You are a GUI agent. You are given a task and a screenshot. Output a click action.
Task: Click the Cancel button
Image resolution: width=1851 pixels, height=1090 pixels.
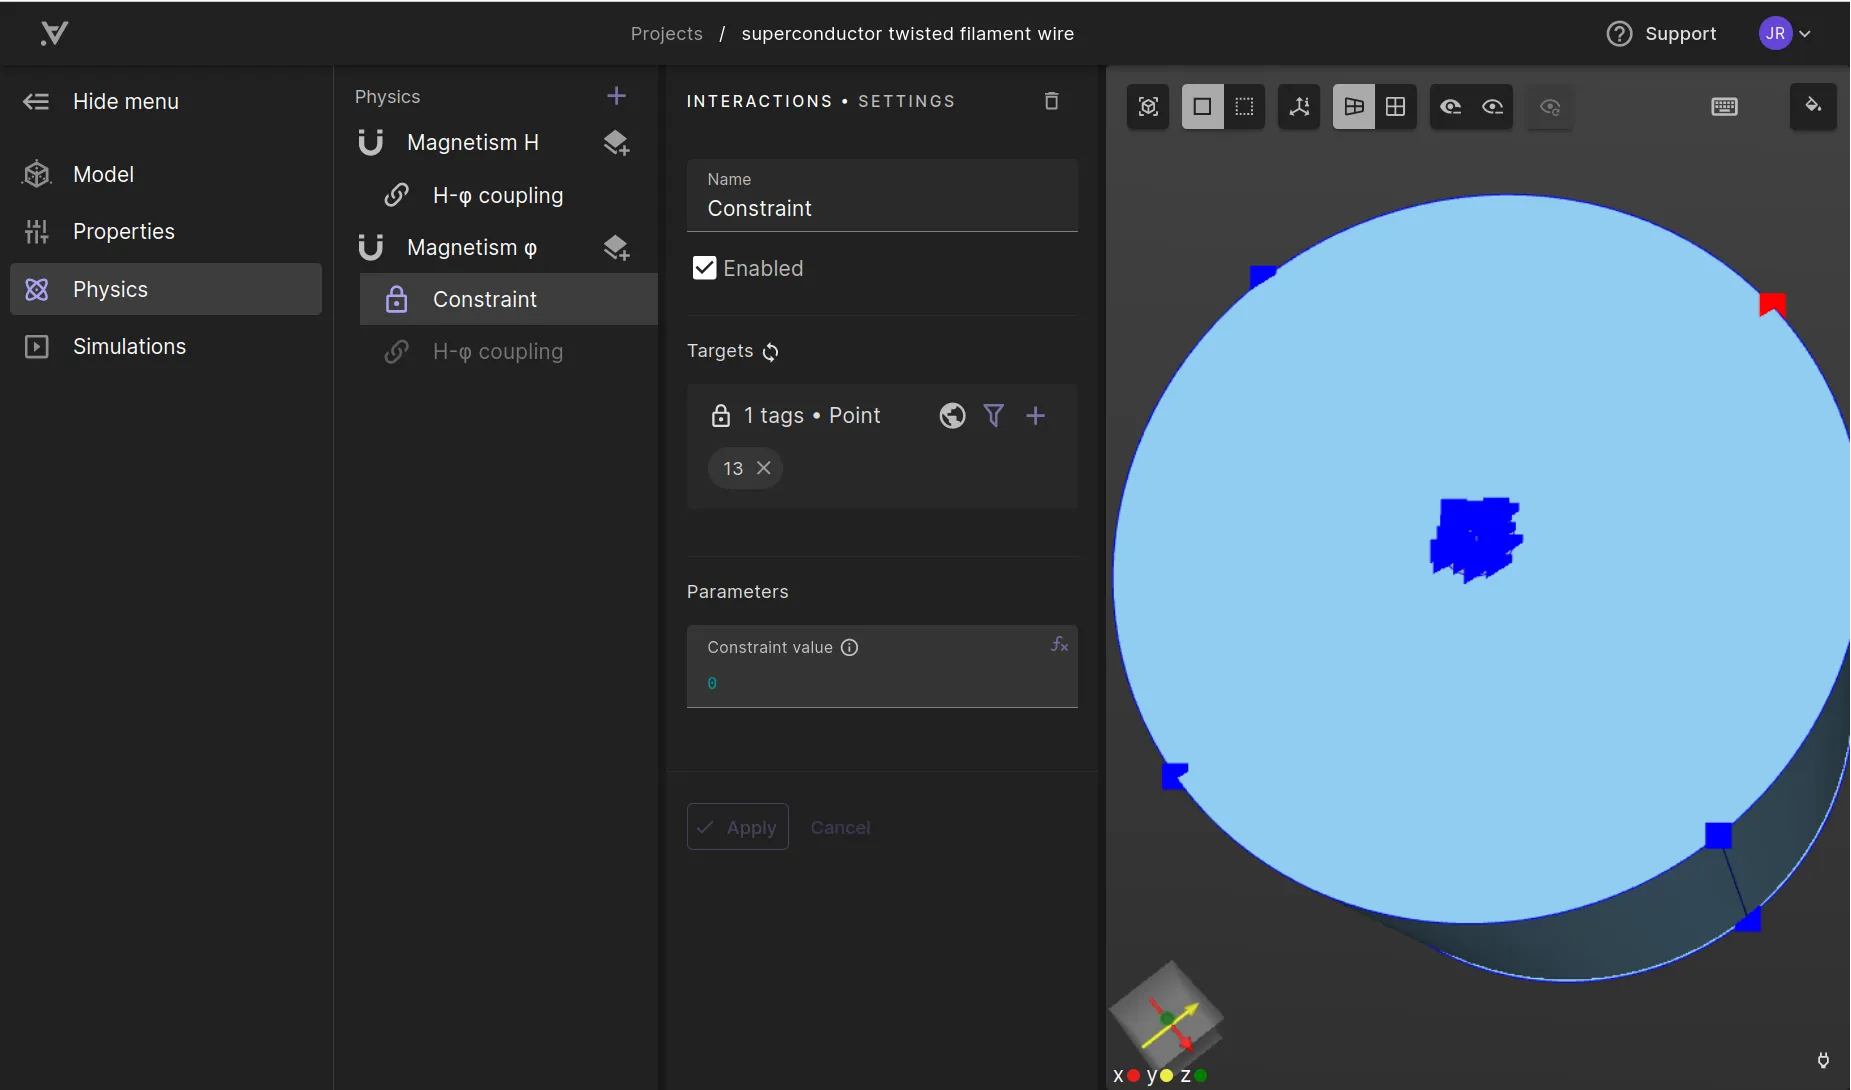[840, 827]
